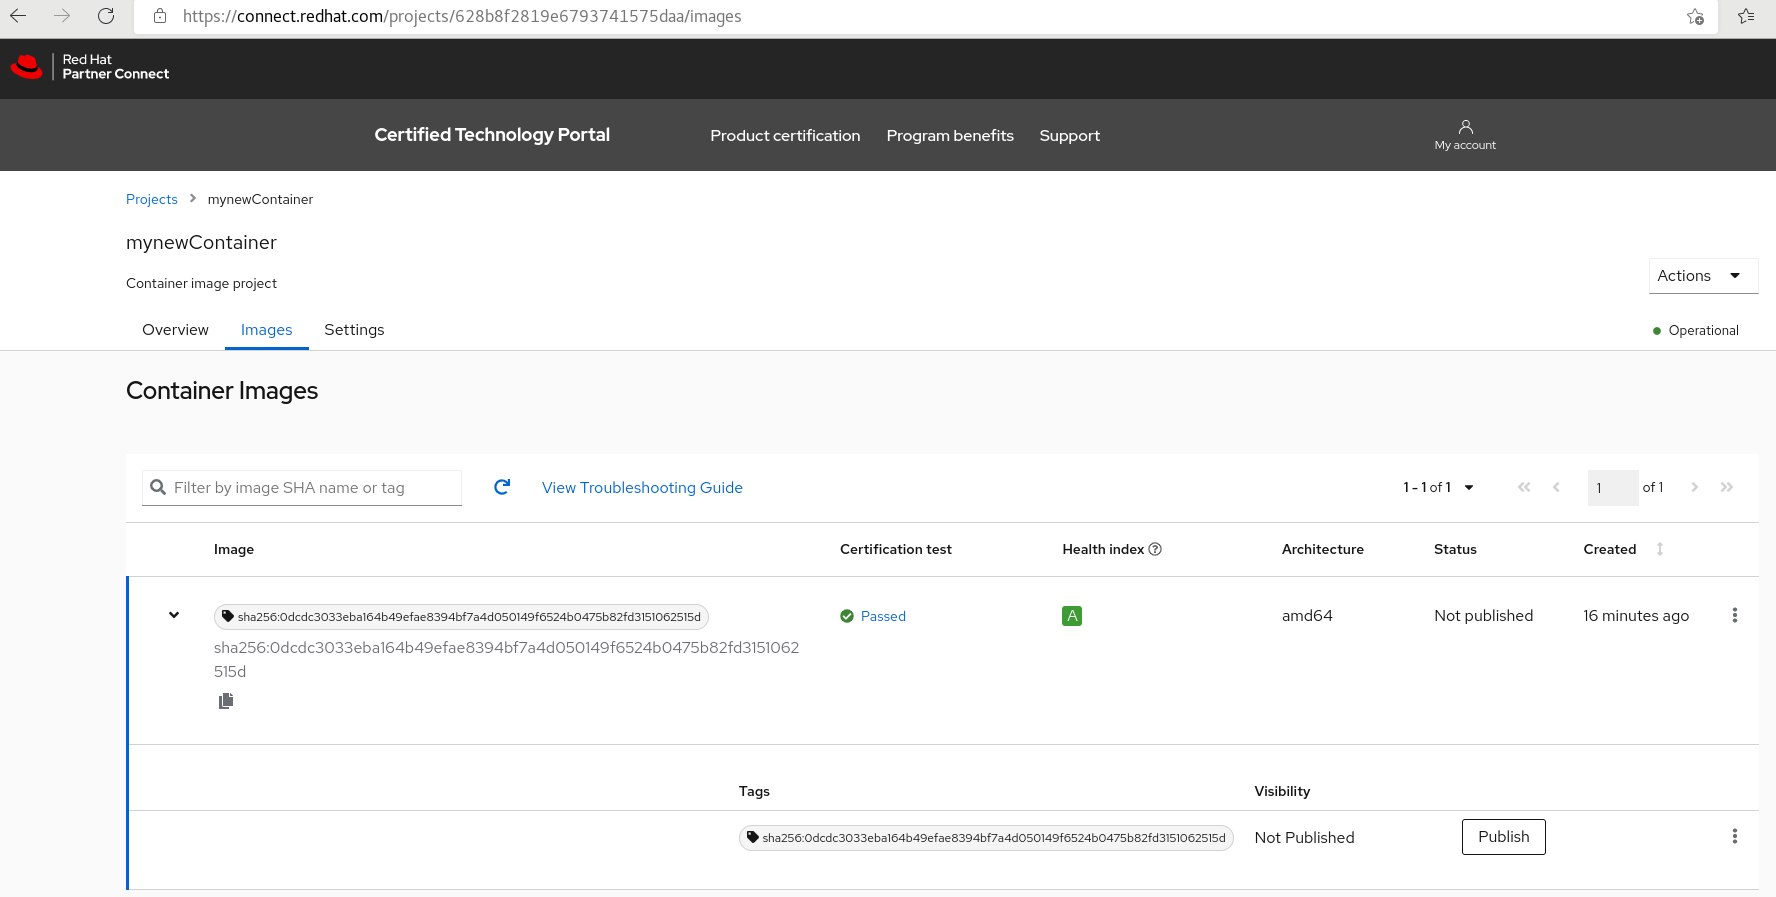1776x897 pixels.
Task: Open the Actions dropdown
Action: (1703, 276)
